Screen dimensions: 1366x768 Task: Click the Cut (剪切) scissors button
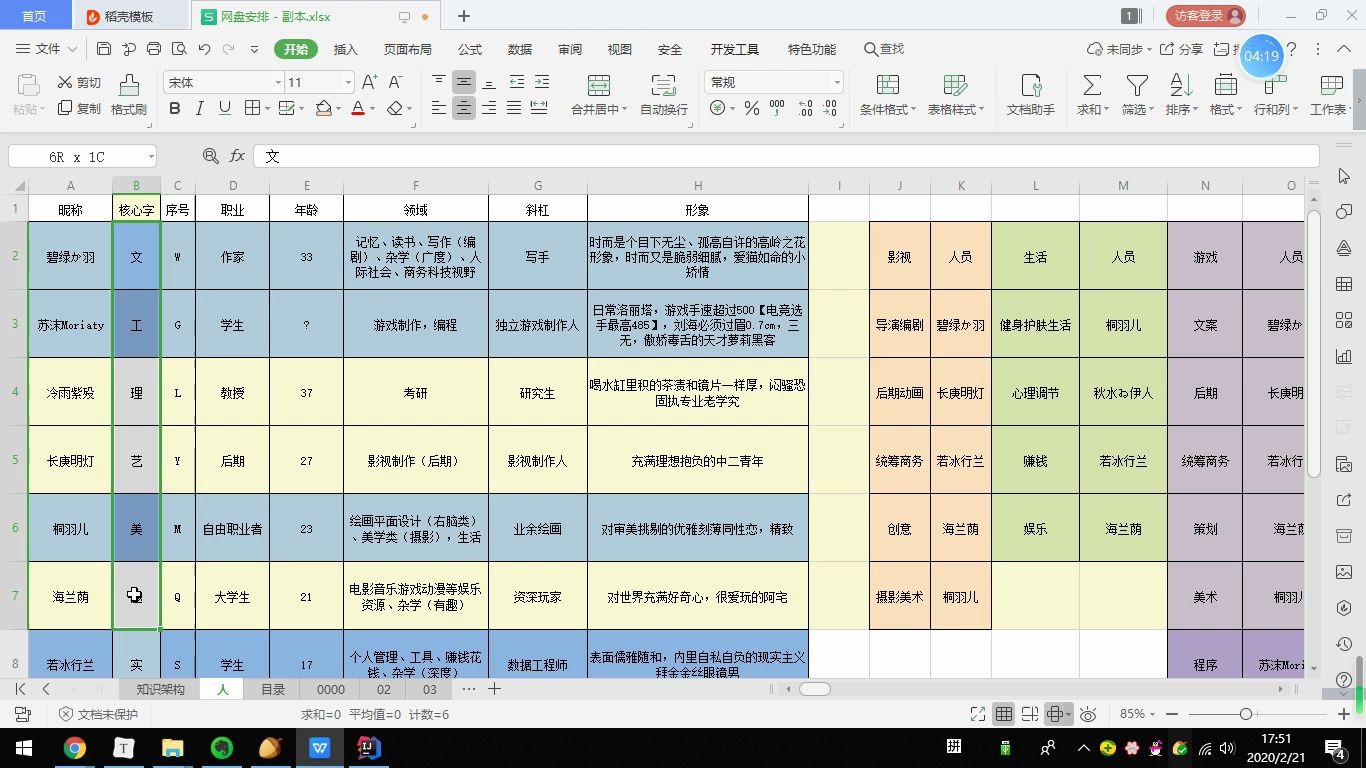[79, 82]
